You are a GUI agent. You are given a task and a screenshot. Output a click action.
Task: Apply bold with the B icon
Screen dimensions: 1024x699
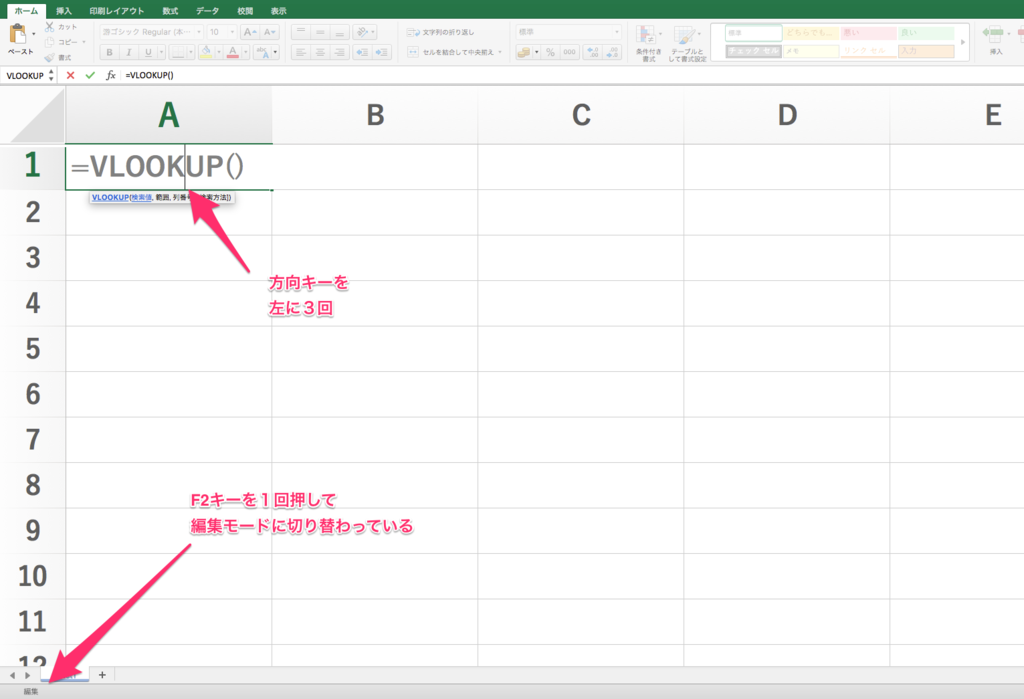tap(111, 52)
